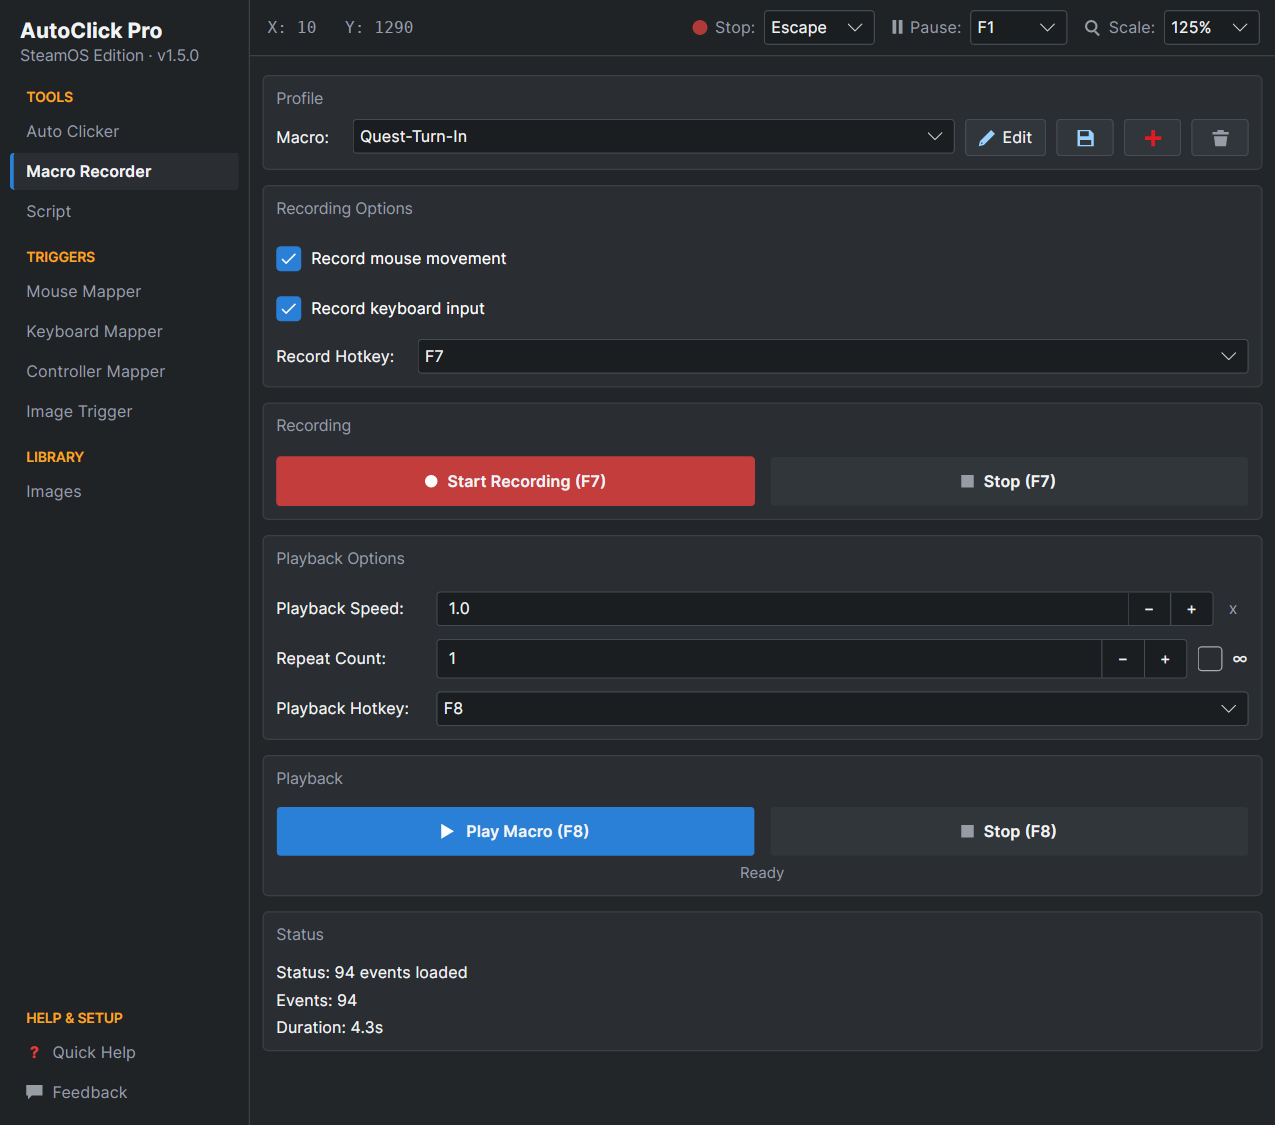Image resolution: width=1275 pixels, height=1125 pixels.
Task: Click the AutoClick Pro title
Action: click(x=91, y=31)
